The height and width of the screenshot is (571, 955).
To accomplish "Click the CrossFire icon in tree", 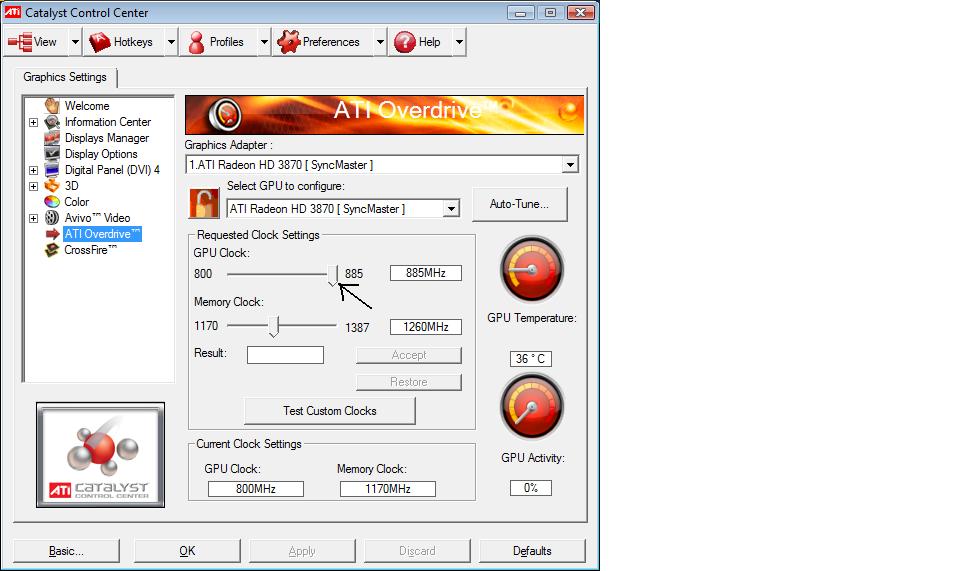I will coord(52,250).
